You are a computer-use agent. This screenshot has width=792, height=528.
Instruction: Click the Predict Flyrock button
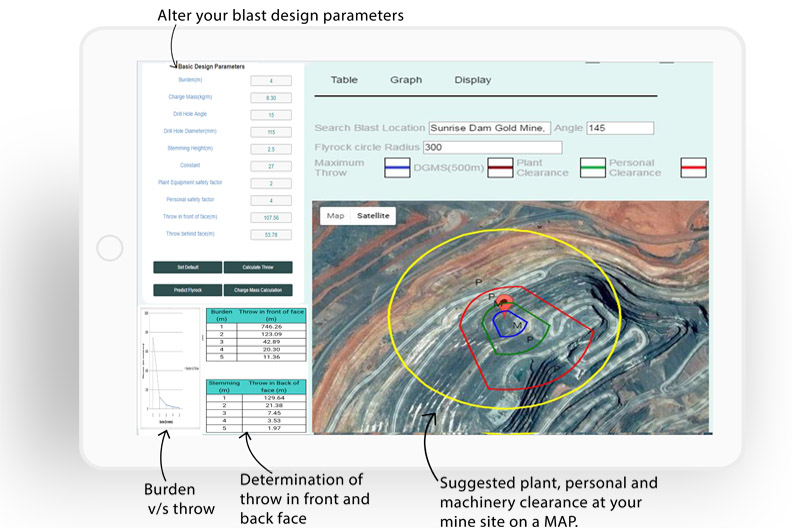coord(187,290)
